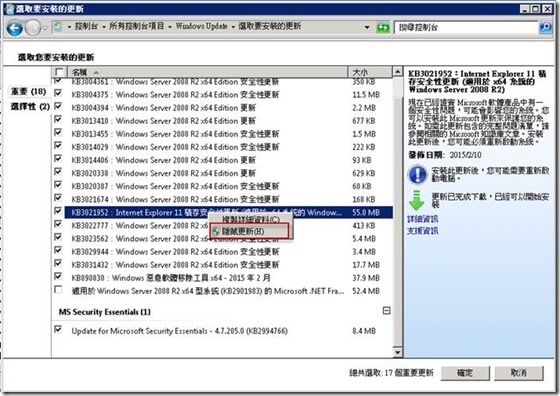
Task: Click the control panel icon in address bar
Action: (x=58, y=26)
